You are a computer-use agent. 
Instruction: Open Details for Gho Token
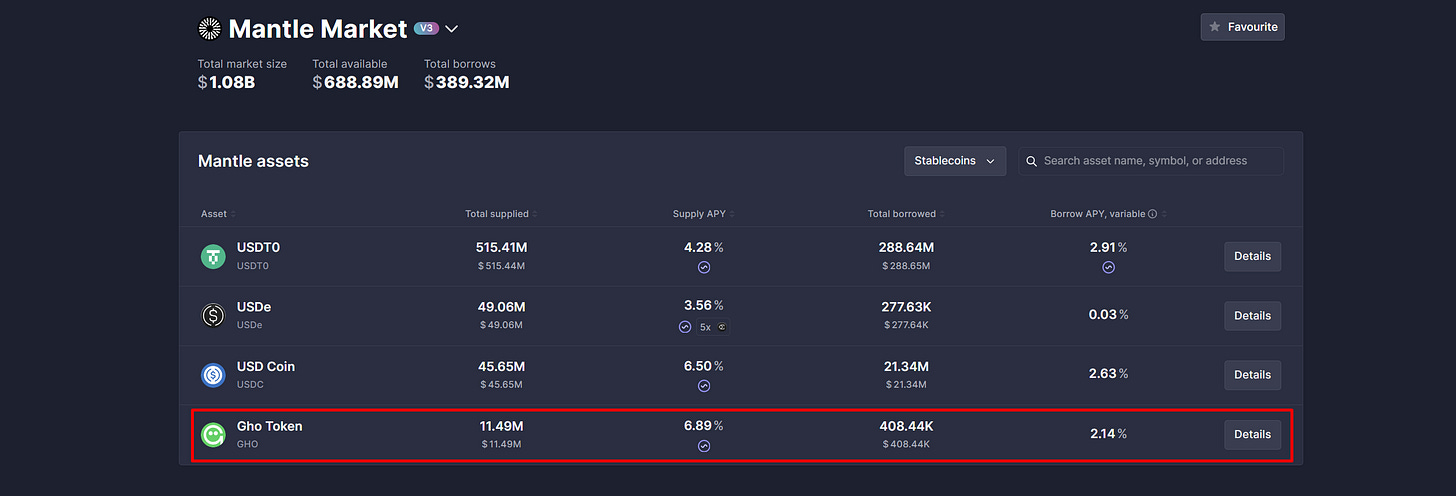[1252, 434]
